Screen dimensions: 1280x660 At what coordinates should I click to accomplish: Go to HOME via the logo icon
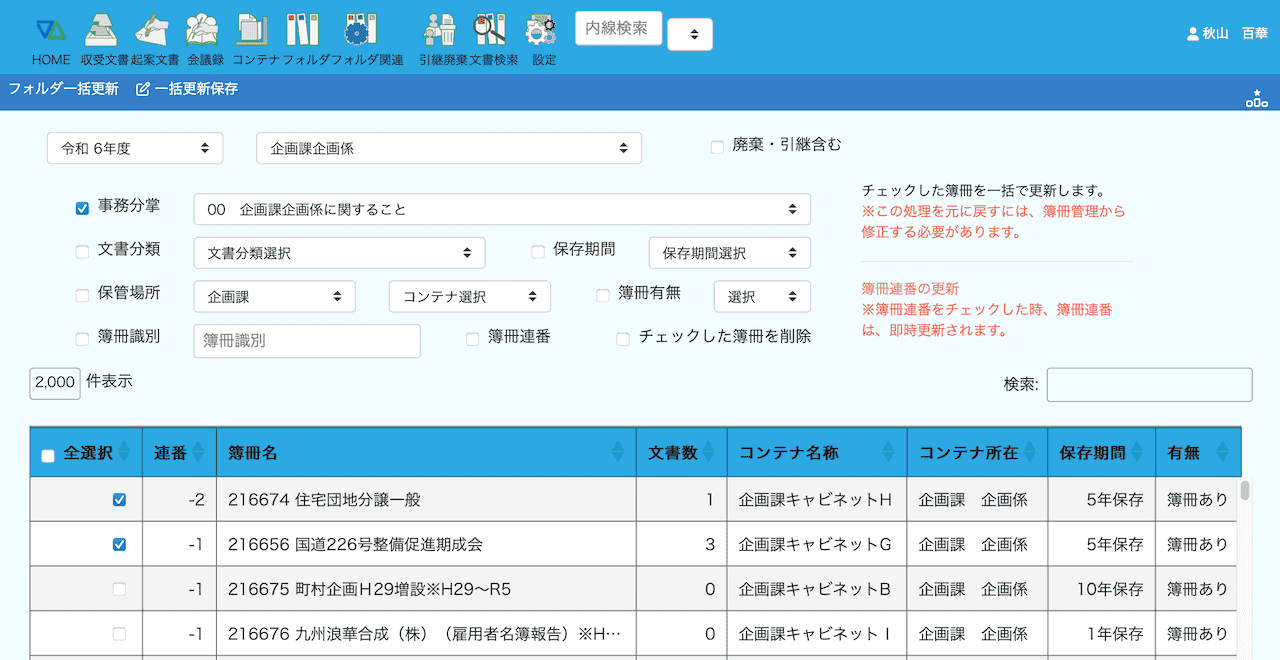click(x=50, y=32)
